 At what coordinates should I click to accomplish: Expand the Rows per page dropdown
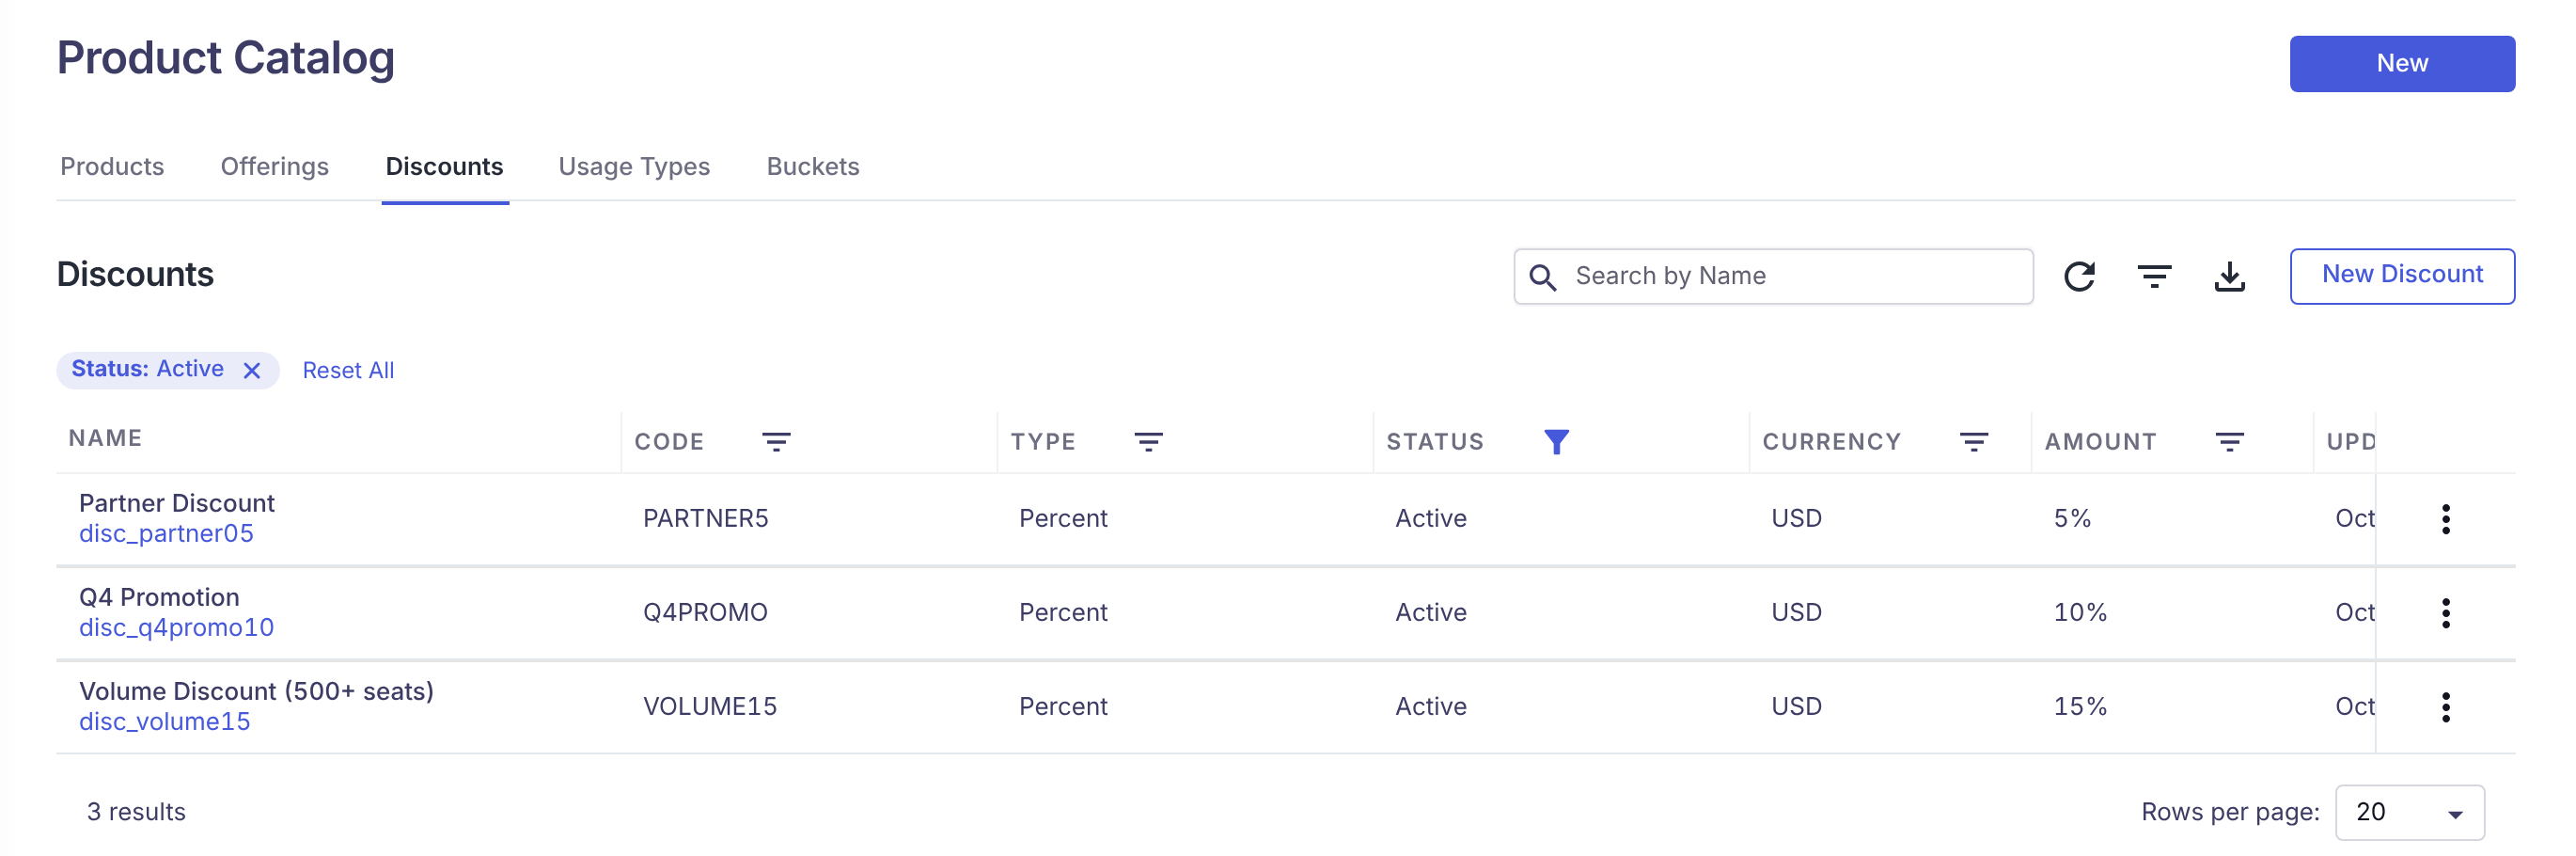coord(2409,812)
